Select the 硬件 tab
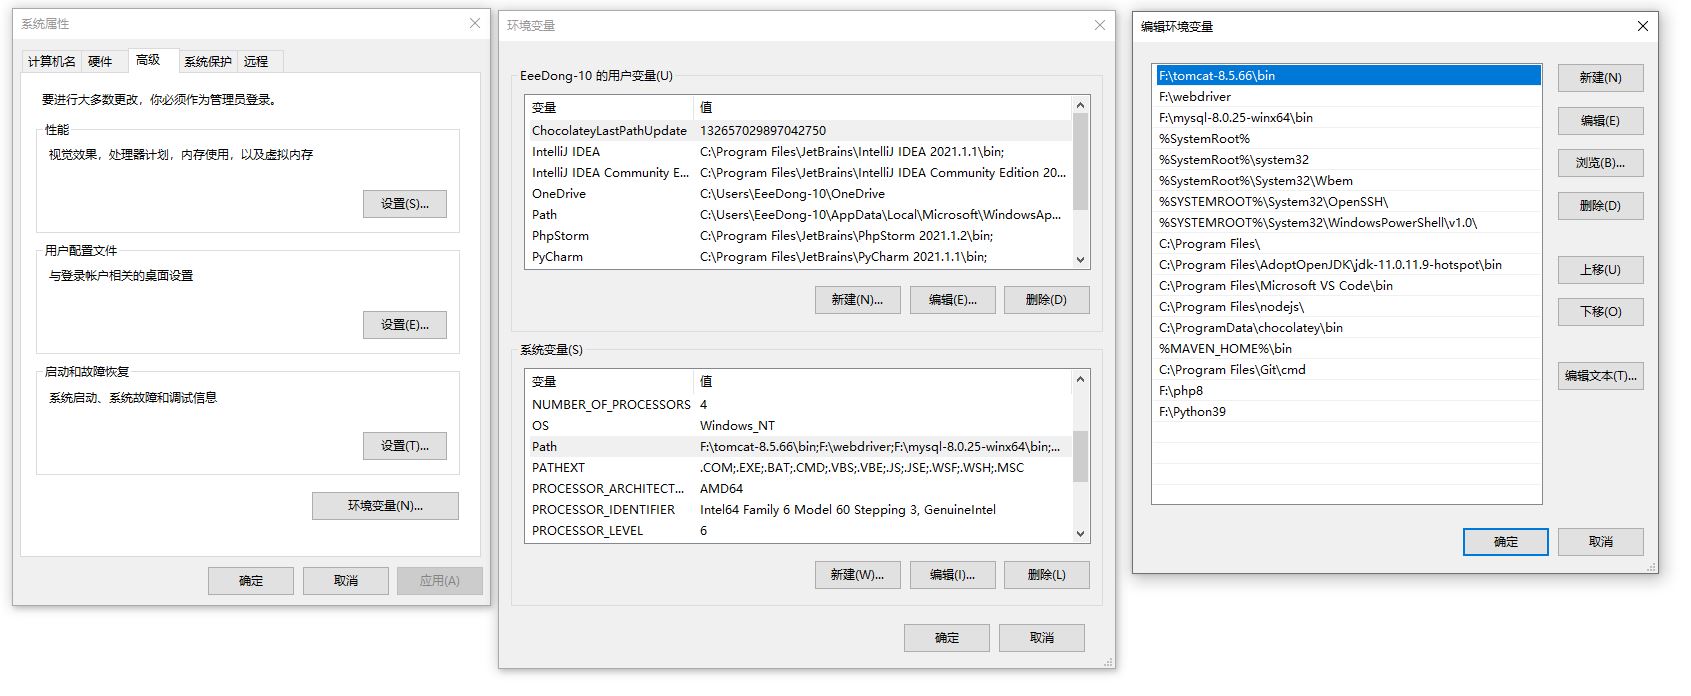This screenshot has height=696, width=1691. [100, 61]
